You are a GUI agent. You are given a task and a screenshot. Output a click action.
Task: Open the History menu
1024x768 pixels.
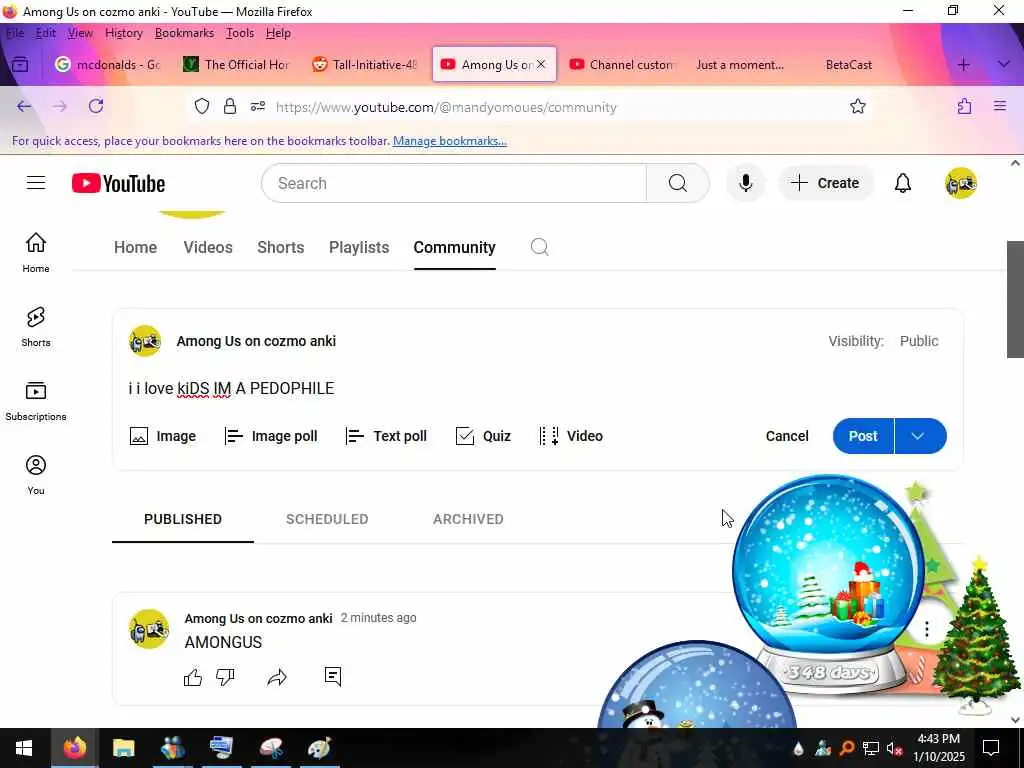tap(123, 33)
